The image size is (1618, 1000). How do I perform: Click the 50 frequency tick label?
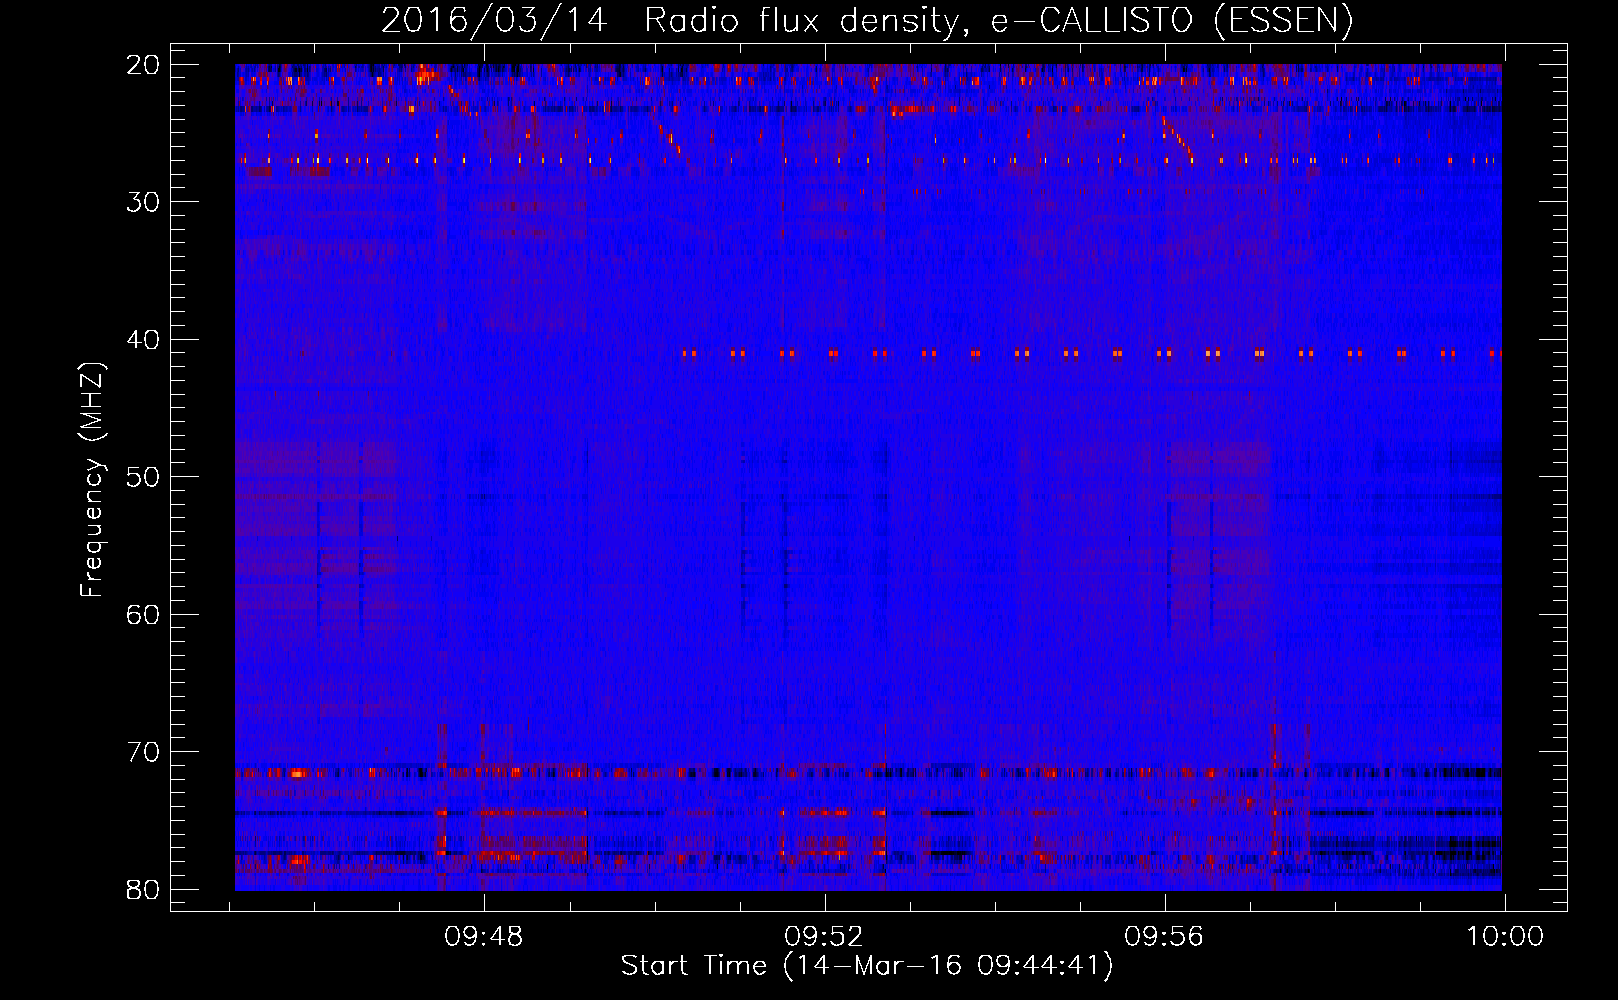click(x=143, y=477)
